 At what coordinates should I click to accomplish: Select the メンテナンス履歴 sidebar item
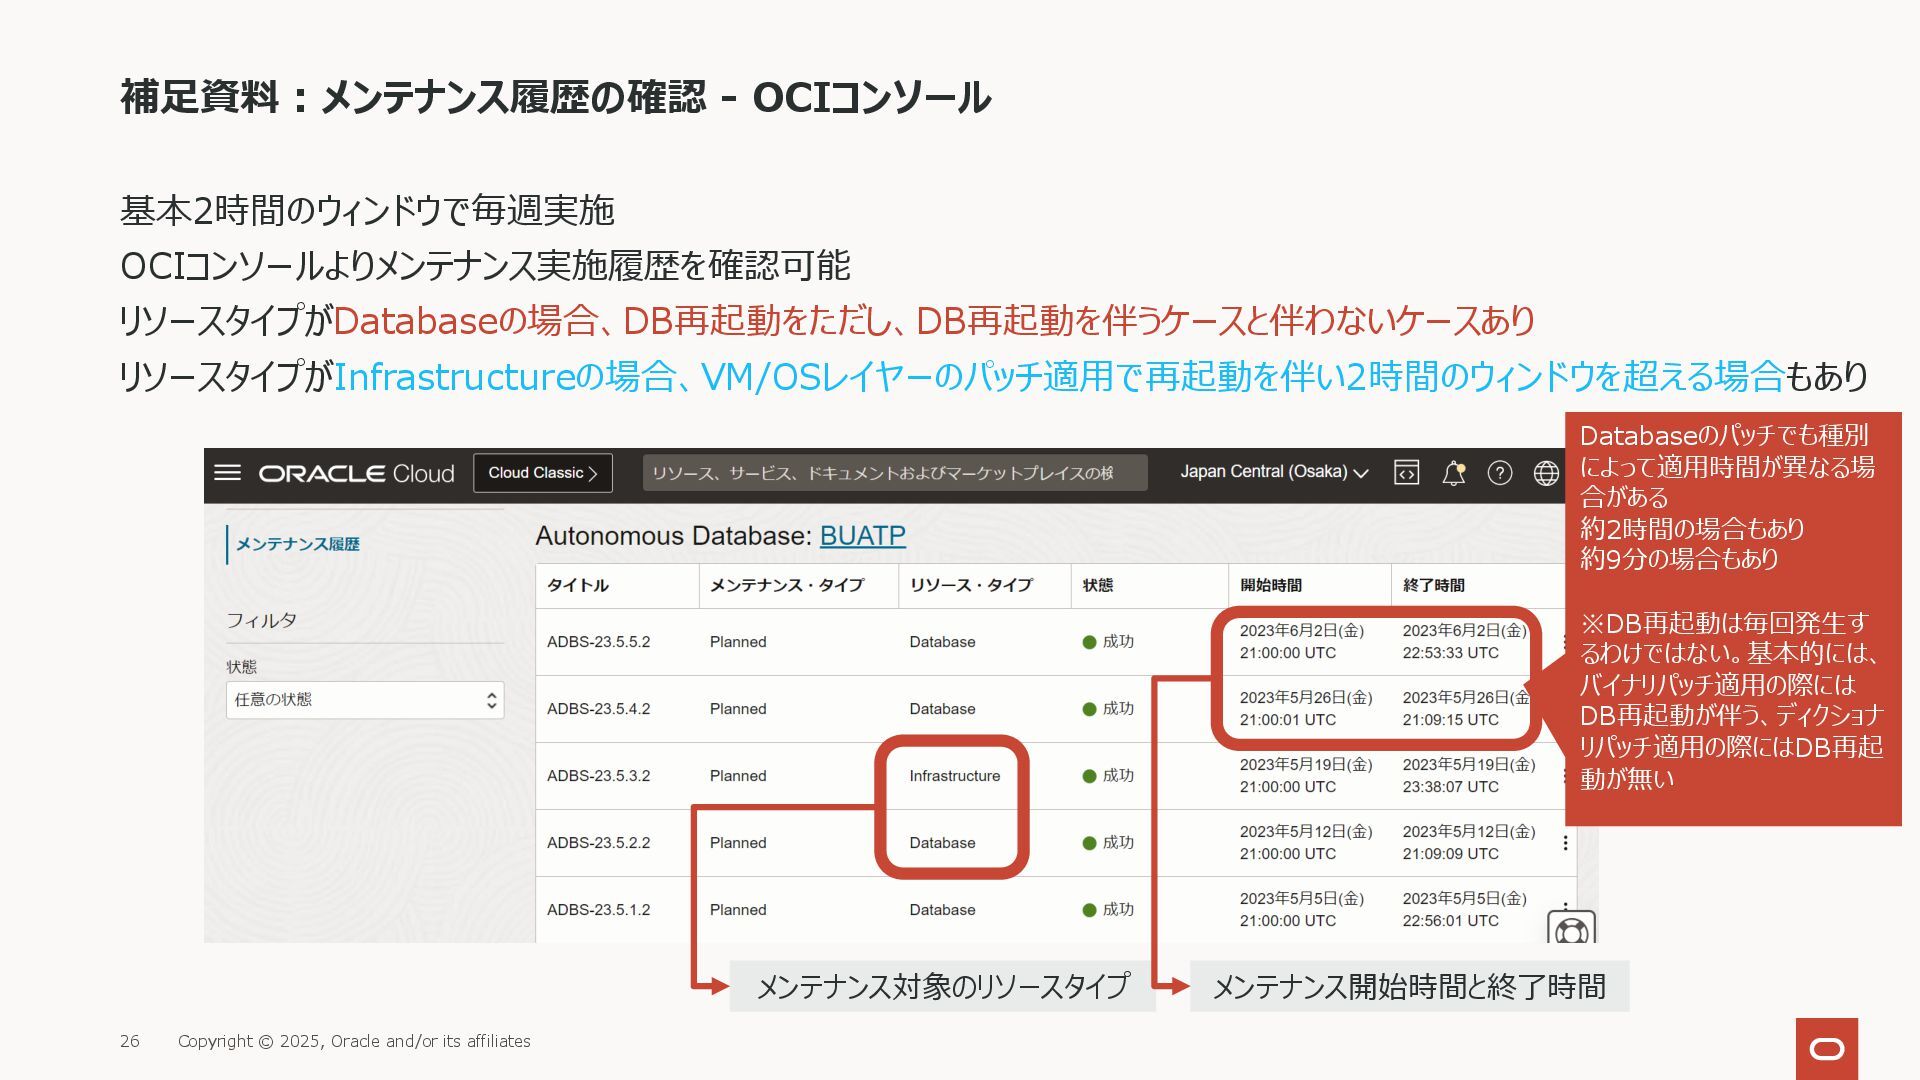click(297, 544)
